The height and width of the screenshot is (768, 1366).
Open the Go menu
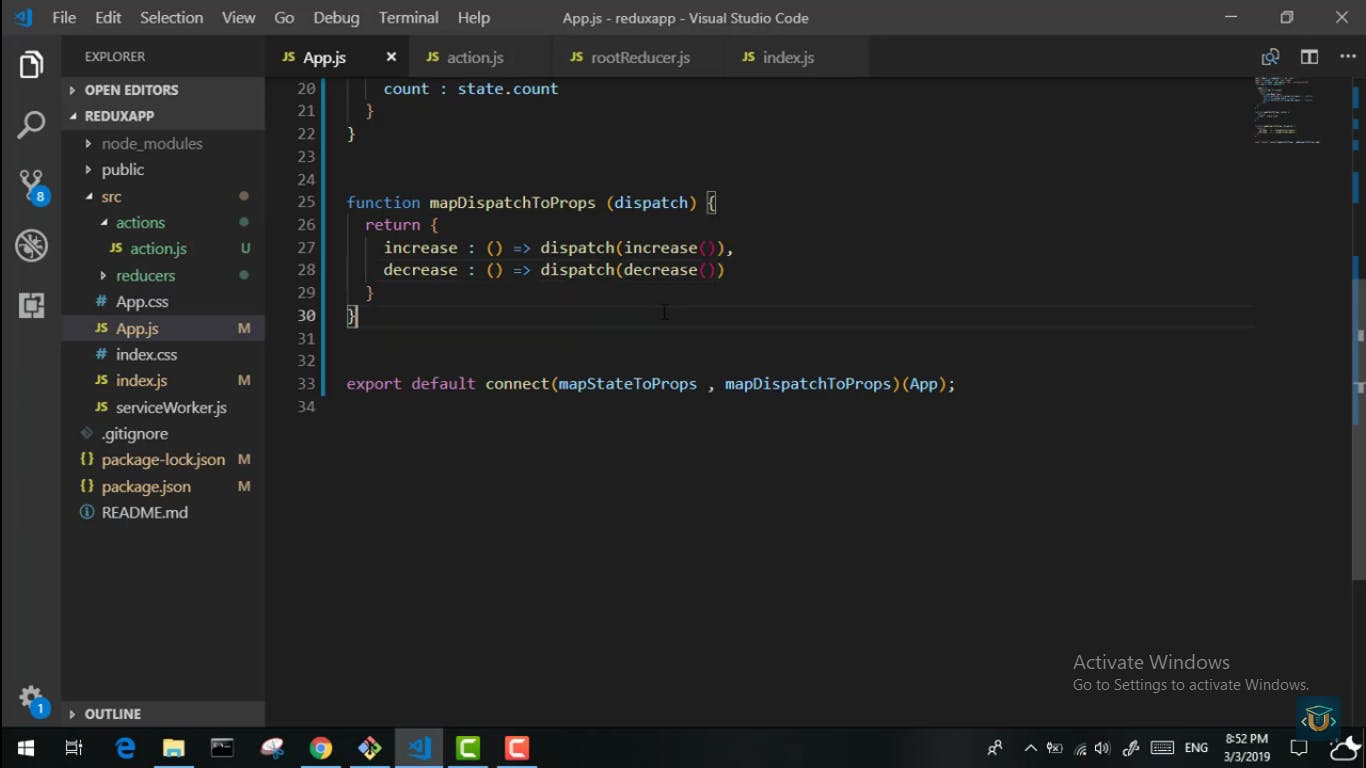pyautogui.click(x=284, y=18)
